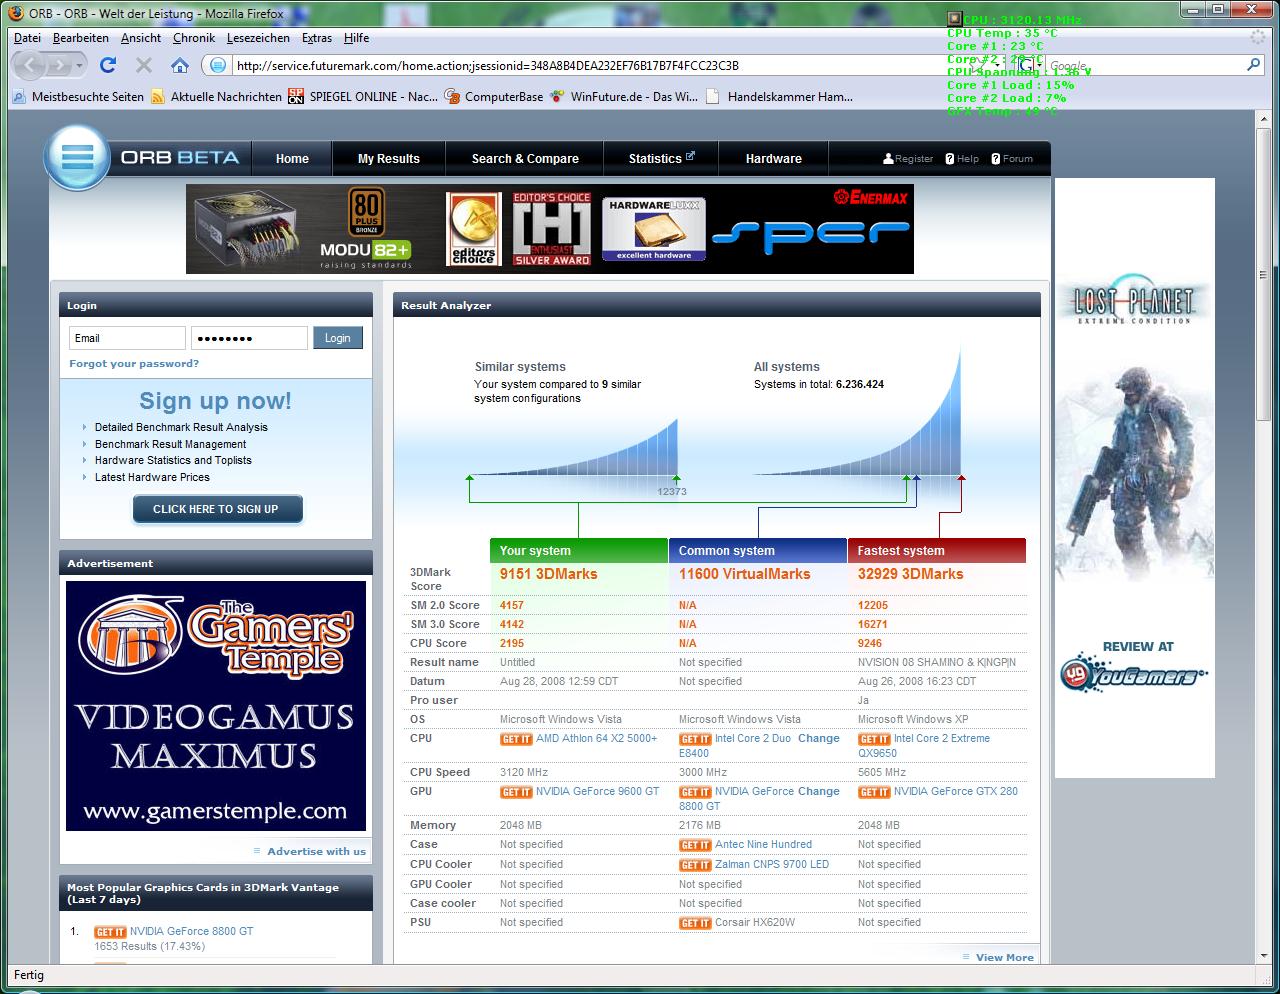Open the SPIEGEL ONLINE bookmark
Screen dimensions: 1280x994
(362, 97)
